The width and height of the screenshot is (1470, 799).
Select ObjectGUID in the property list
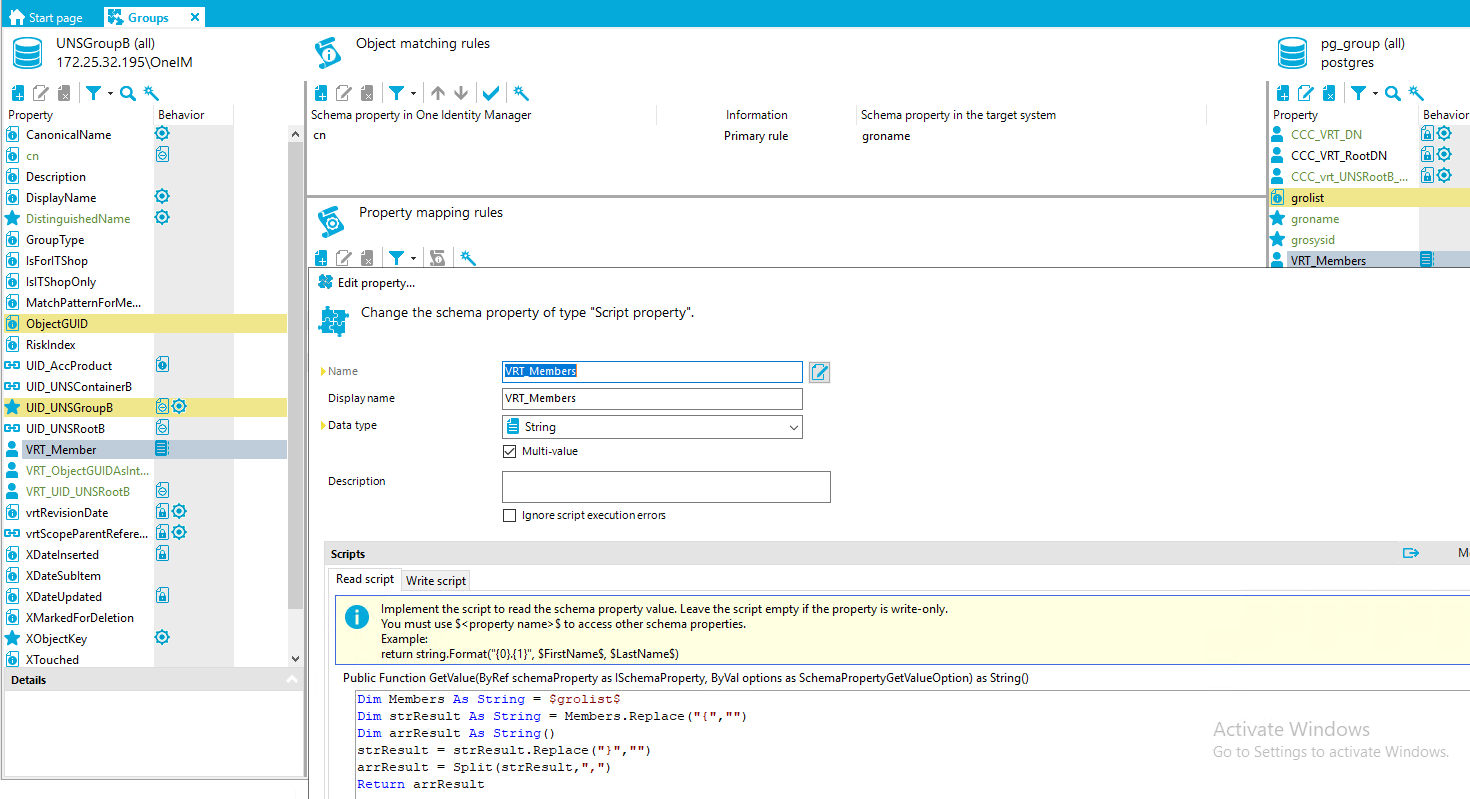(x=57, y=324)
